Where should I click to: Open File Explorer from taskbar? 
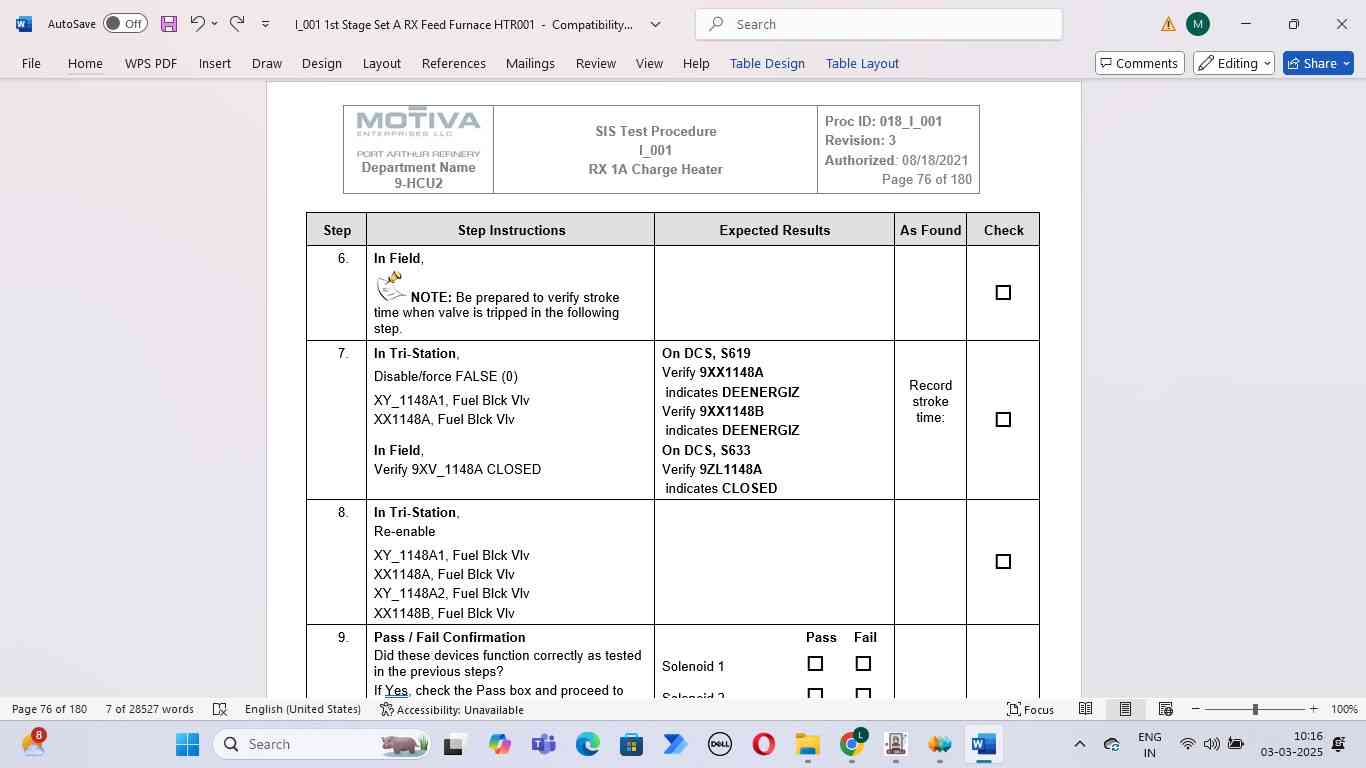tap(808, 744)
